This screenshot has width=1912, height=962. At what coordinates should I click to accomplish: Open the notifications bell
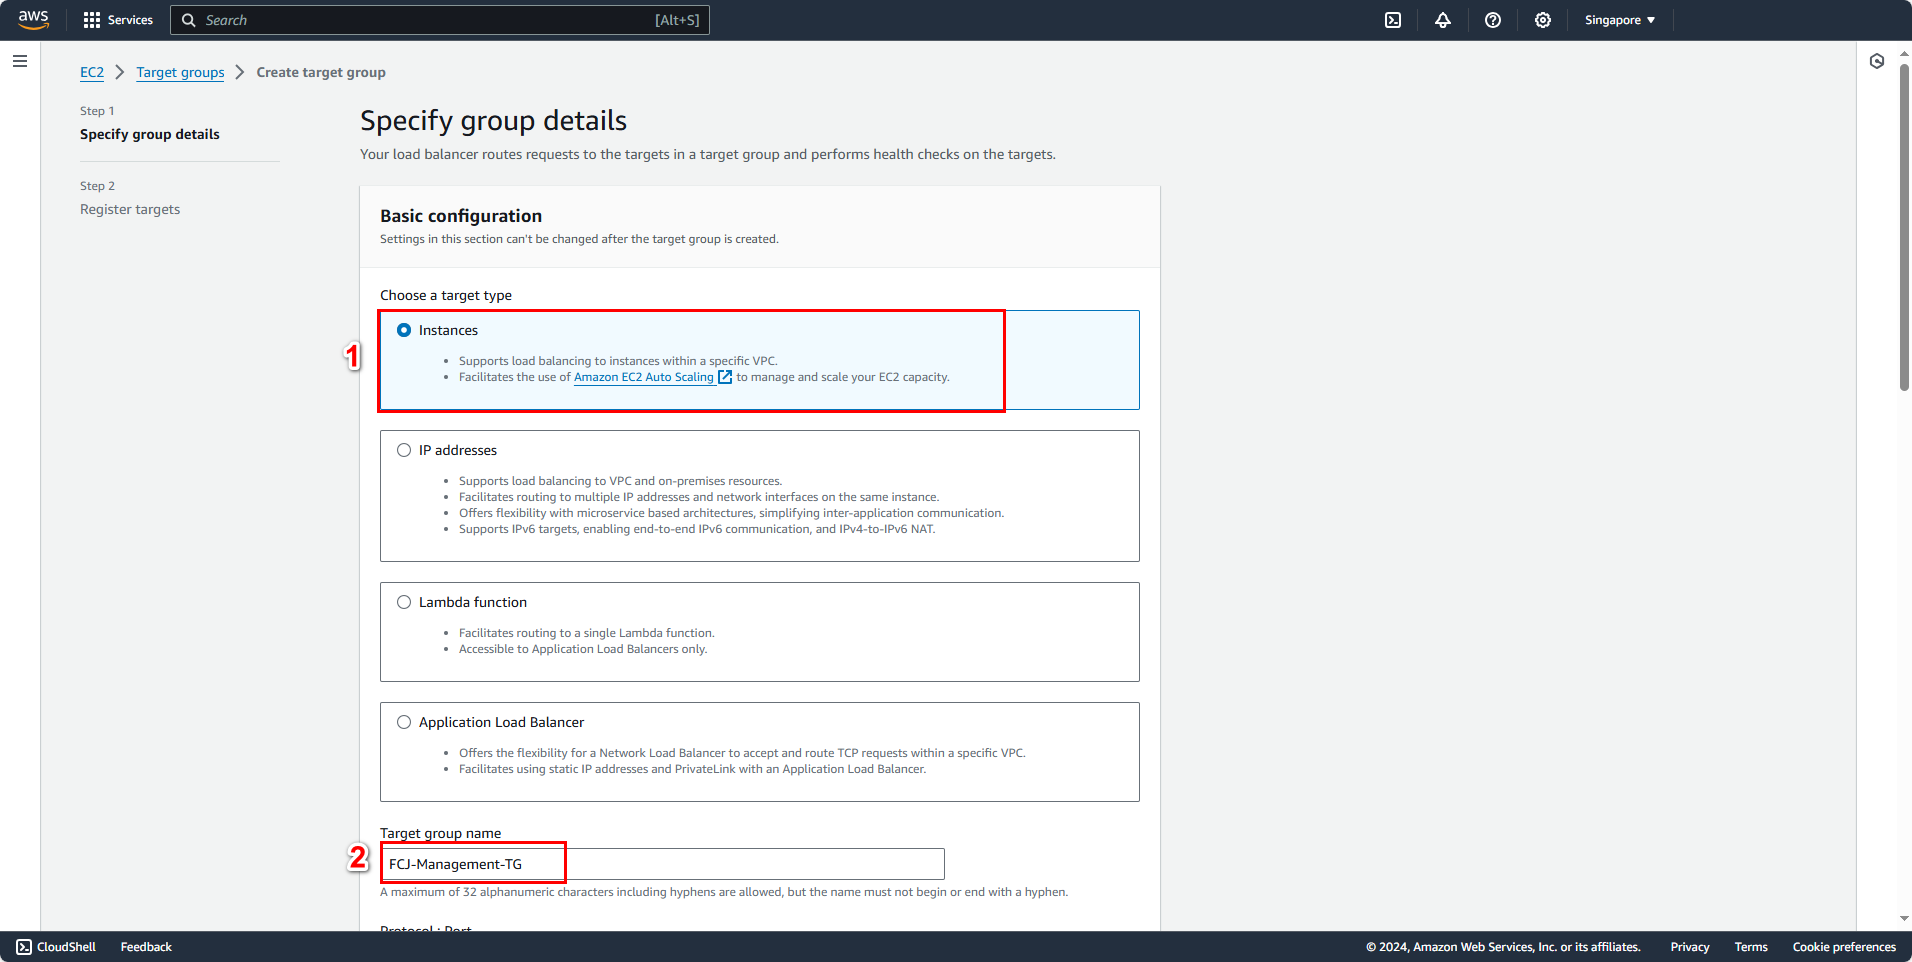click(x=1442, y=20)
